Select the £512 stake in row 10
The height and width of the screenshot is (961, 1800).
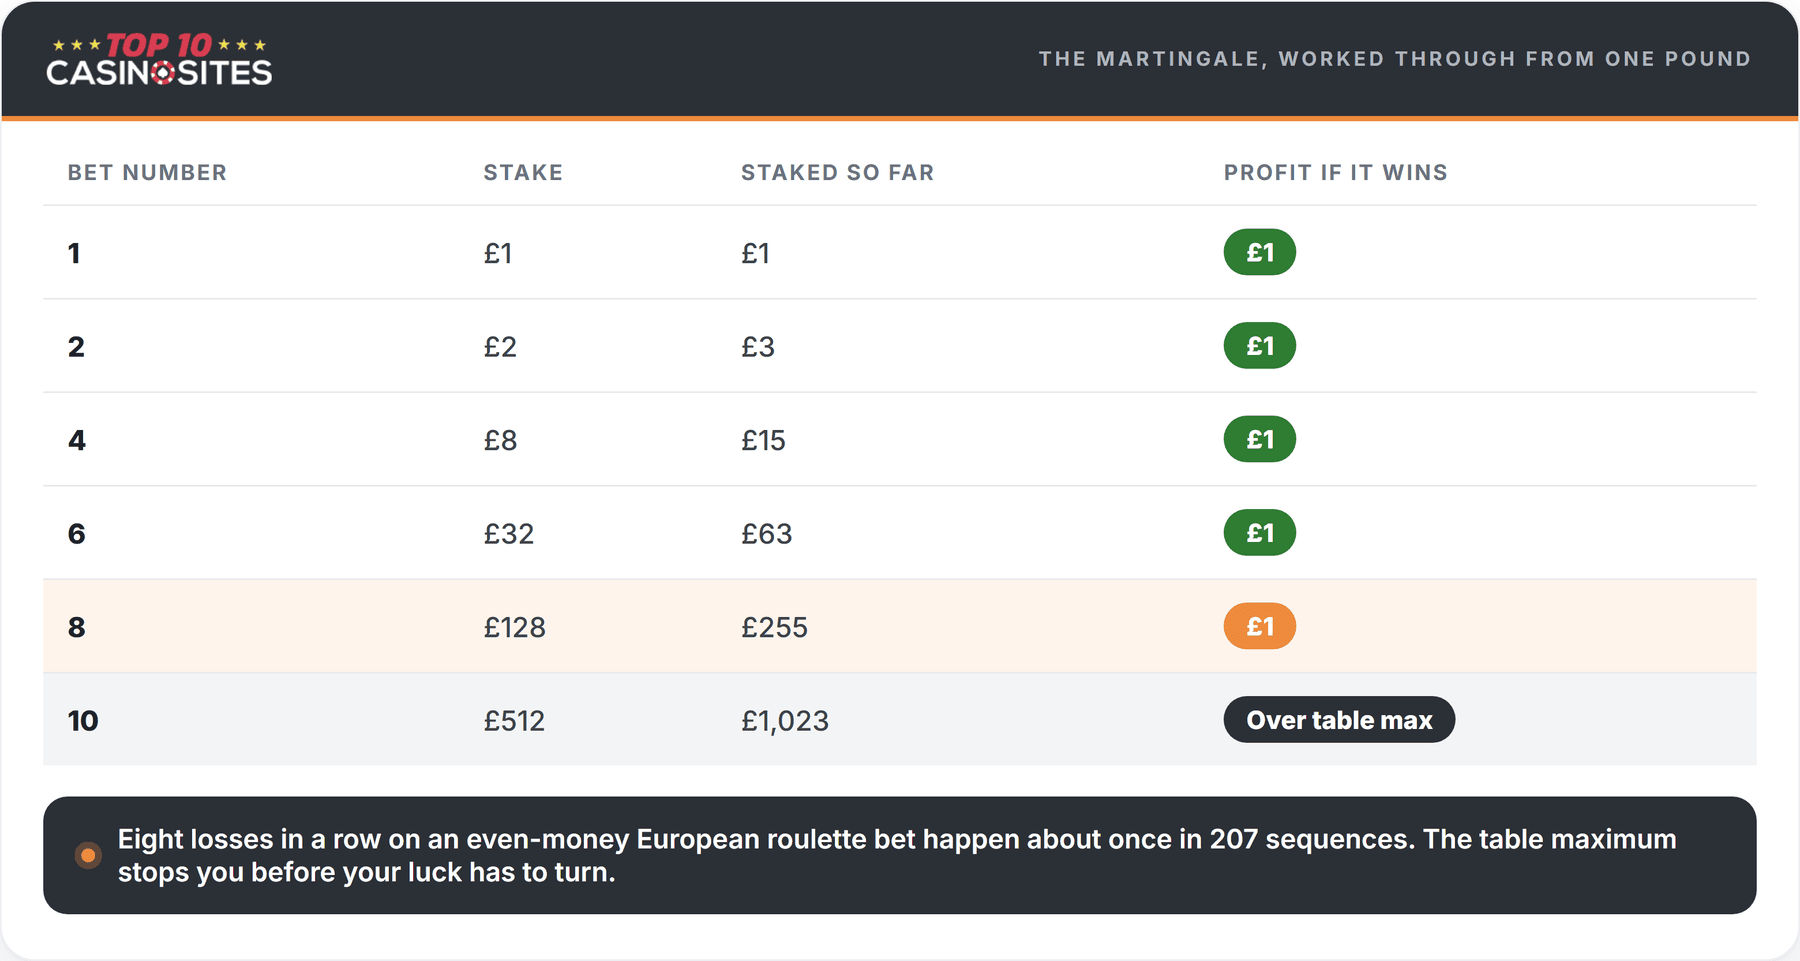coord(514,721)
